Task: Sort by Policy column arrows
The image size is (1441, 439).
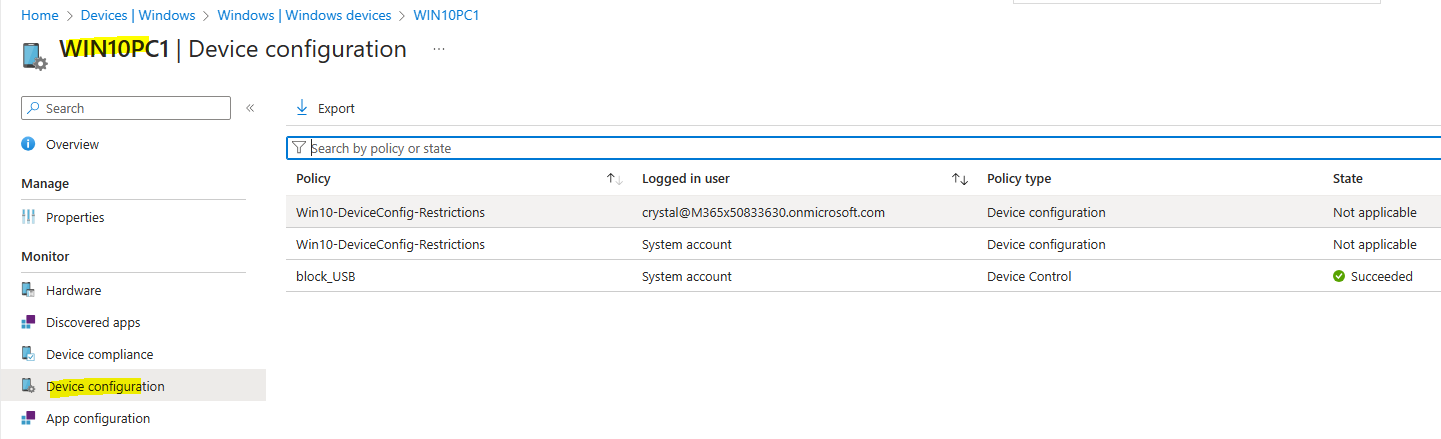Action: pyautogui.click(x=615, y=179)
